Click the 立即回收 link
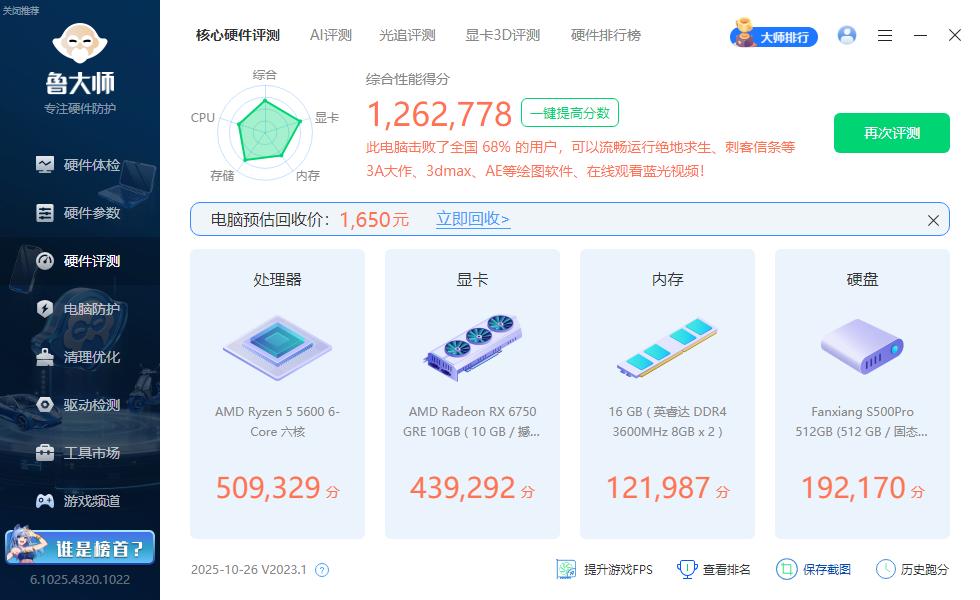This screenshot has height=600, width=980. 473,219
